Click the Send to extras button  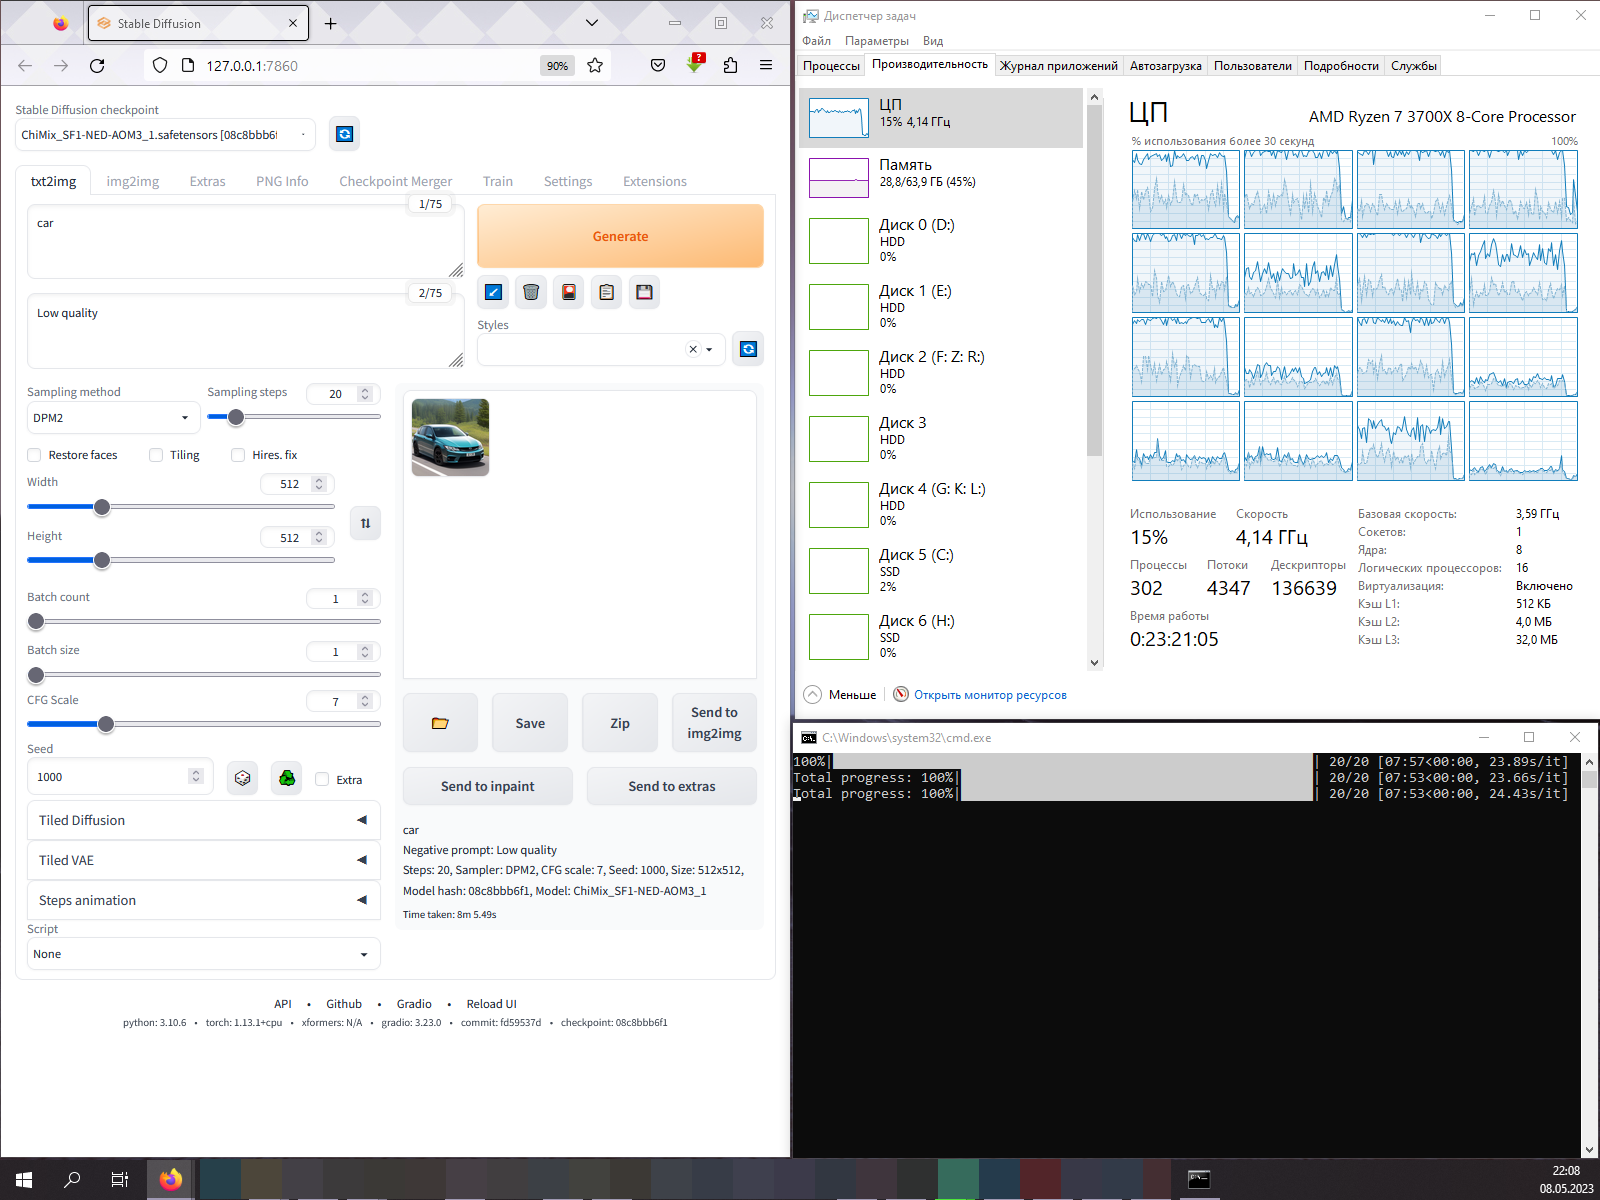[x=672, y=786]
